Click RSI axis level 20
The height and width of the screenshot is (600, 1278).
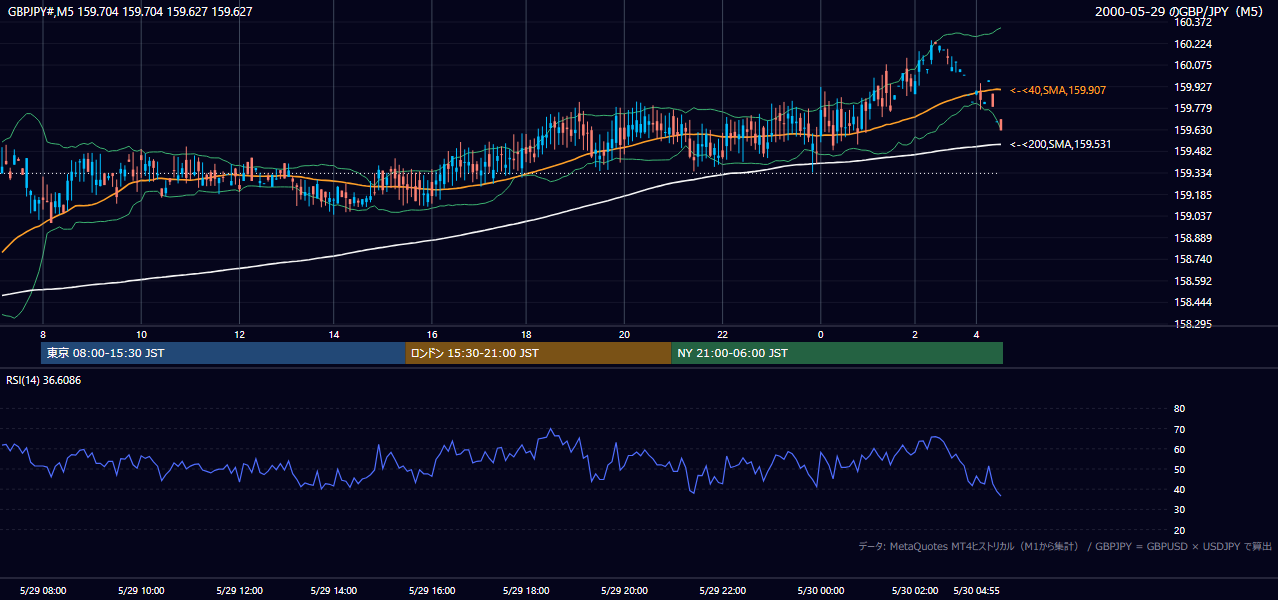click(x=1179, y=530)
